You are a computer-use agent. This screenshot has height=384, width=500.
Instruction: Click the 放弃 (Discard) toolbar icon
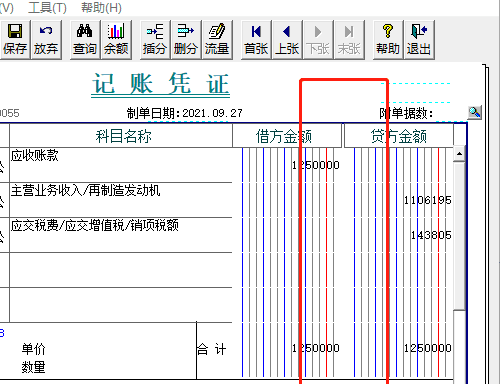point(46,40)
